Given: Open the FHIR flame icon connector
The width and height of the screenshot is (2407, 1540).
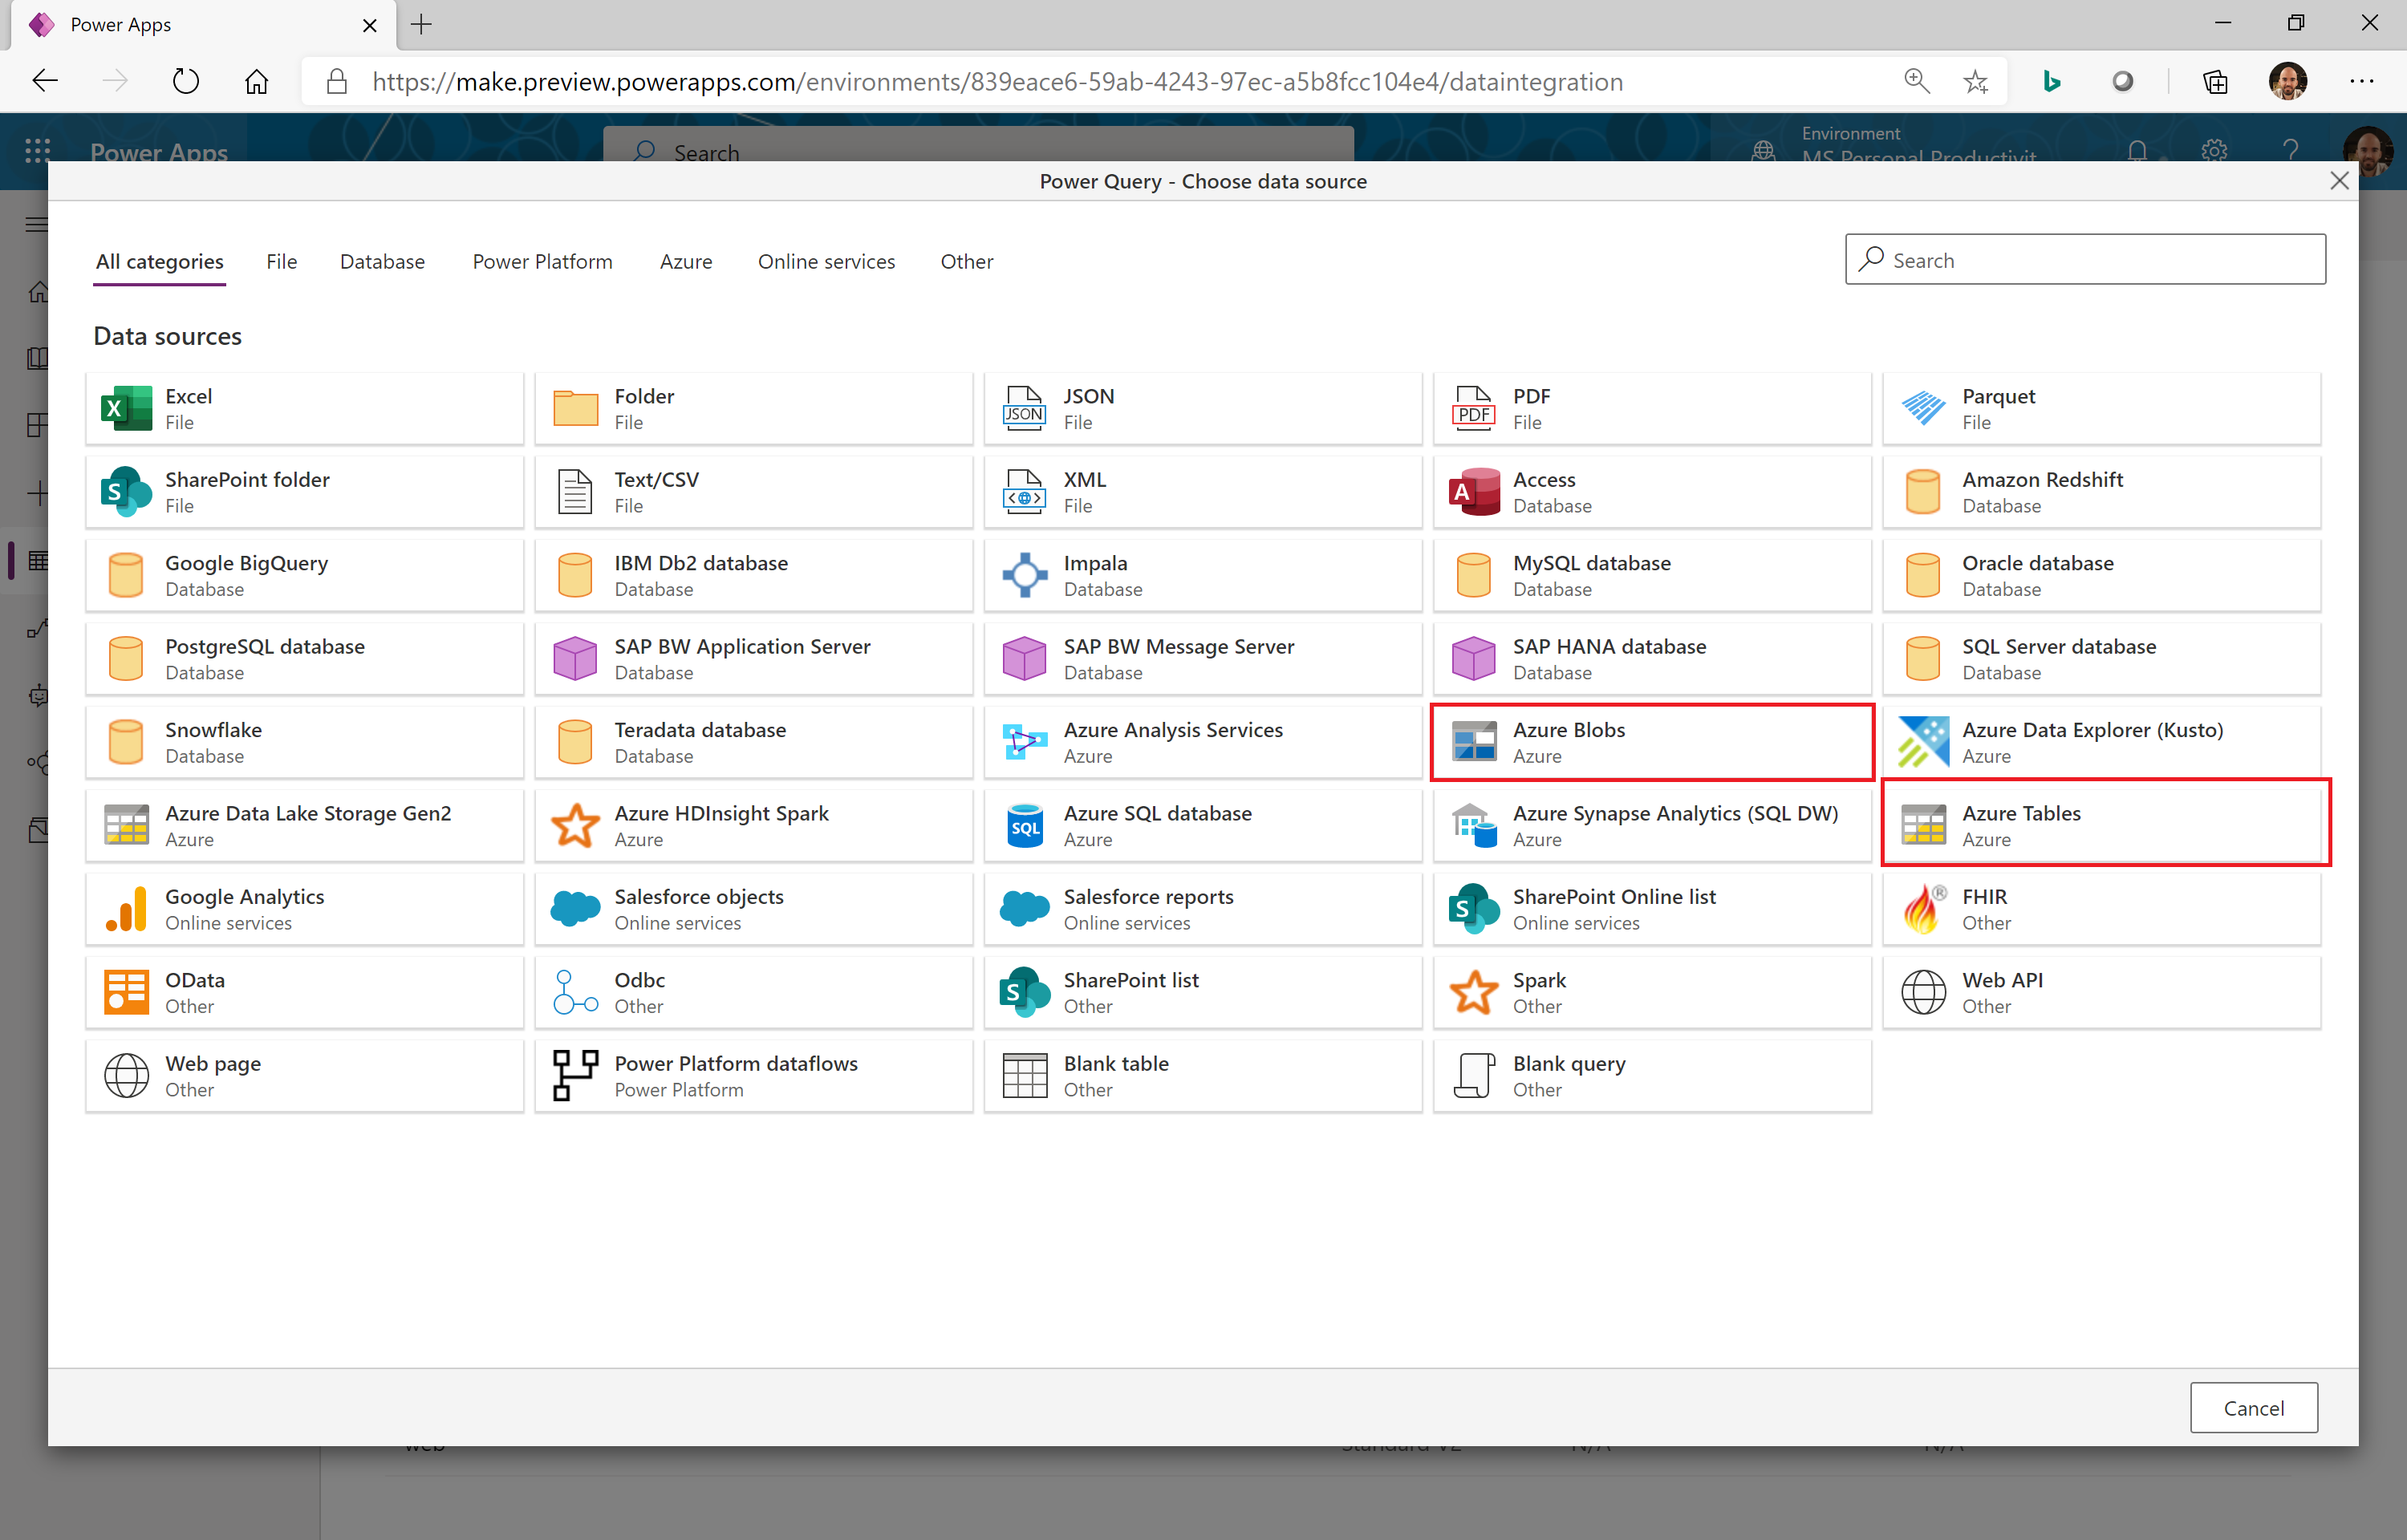Looking at the screenshot, I should [1922, 909].
